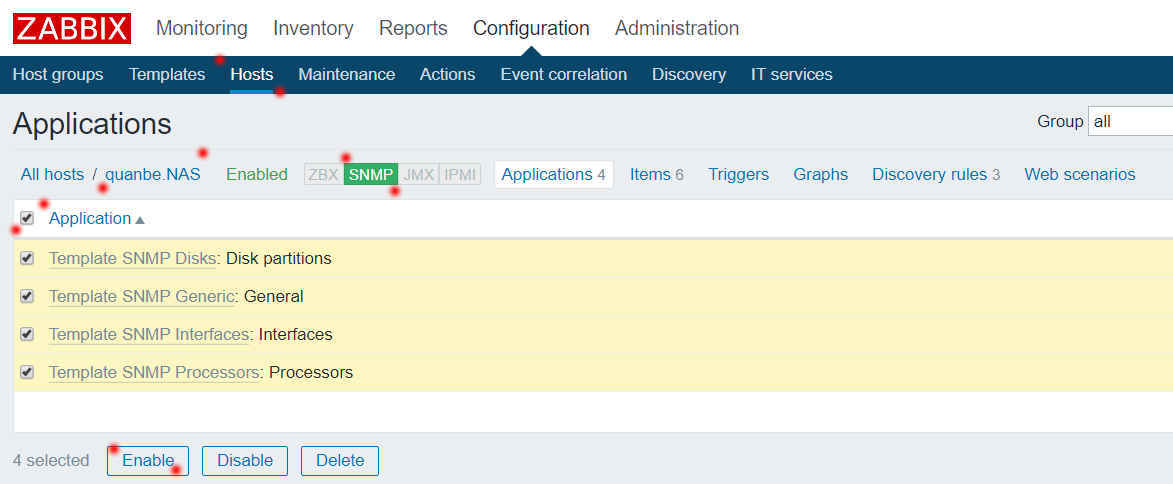Image resolution: width=1173 pixels, height=484 pixels.
Task: Switch to the Items 6 tab
Action: [x=657, y=174]
